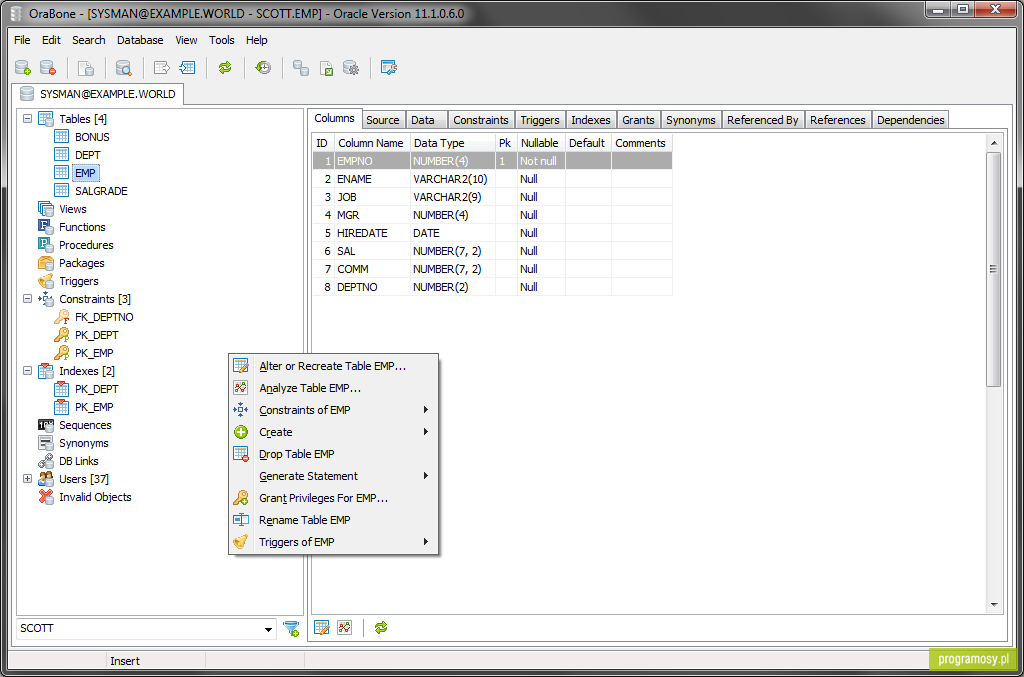Click the remove database connection toolbar icon

48,67
